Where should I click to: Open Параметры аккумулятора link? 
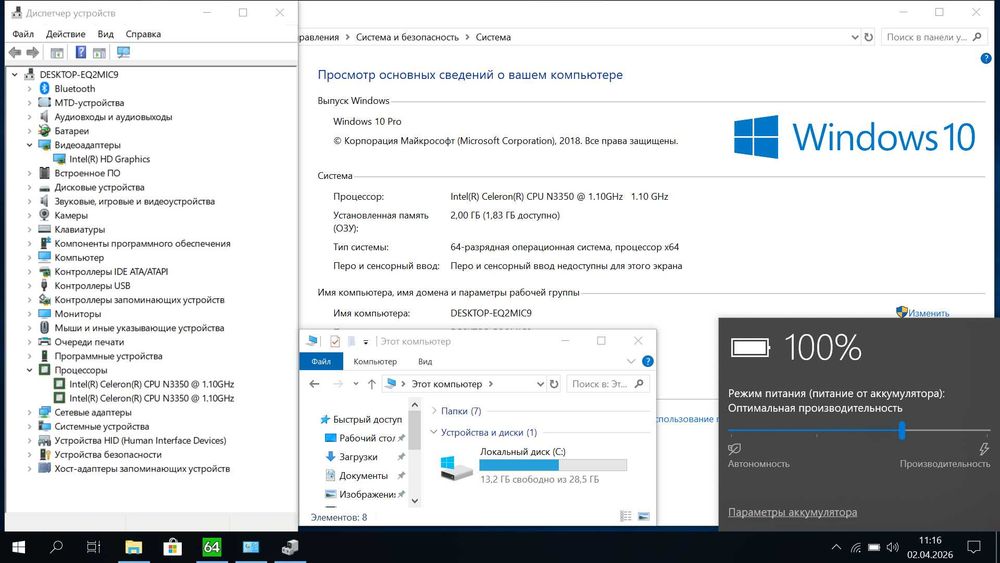pyautogui.click(x=792, y=512)
